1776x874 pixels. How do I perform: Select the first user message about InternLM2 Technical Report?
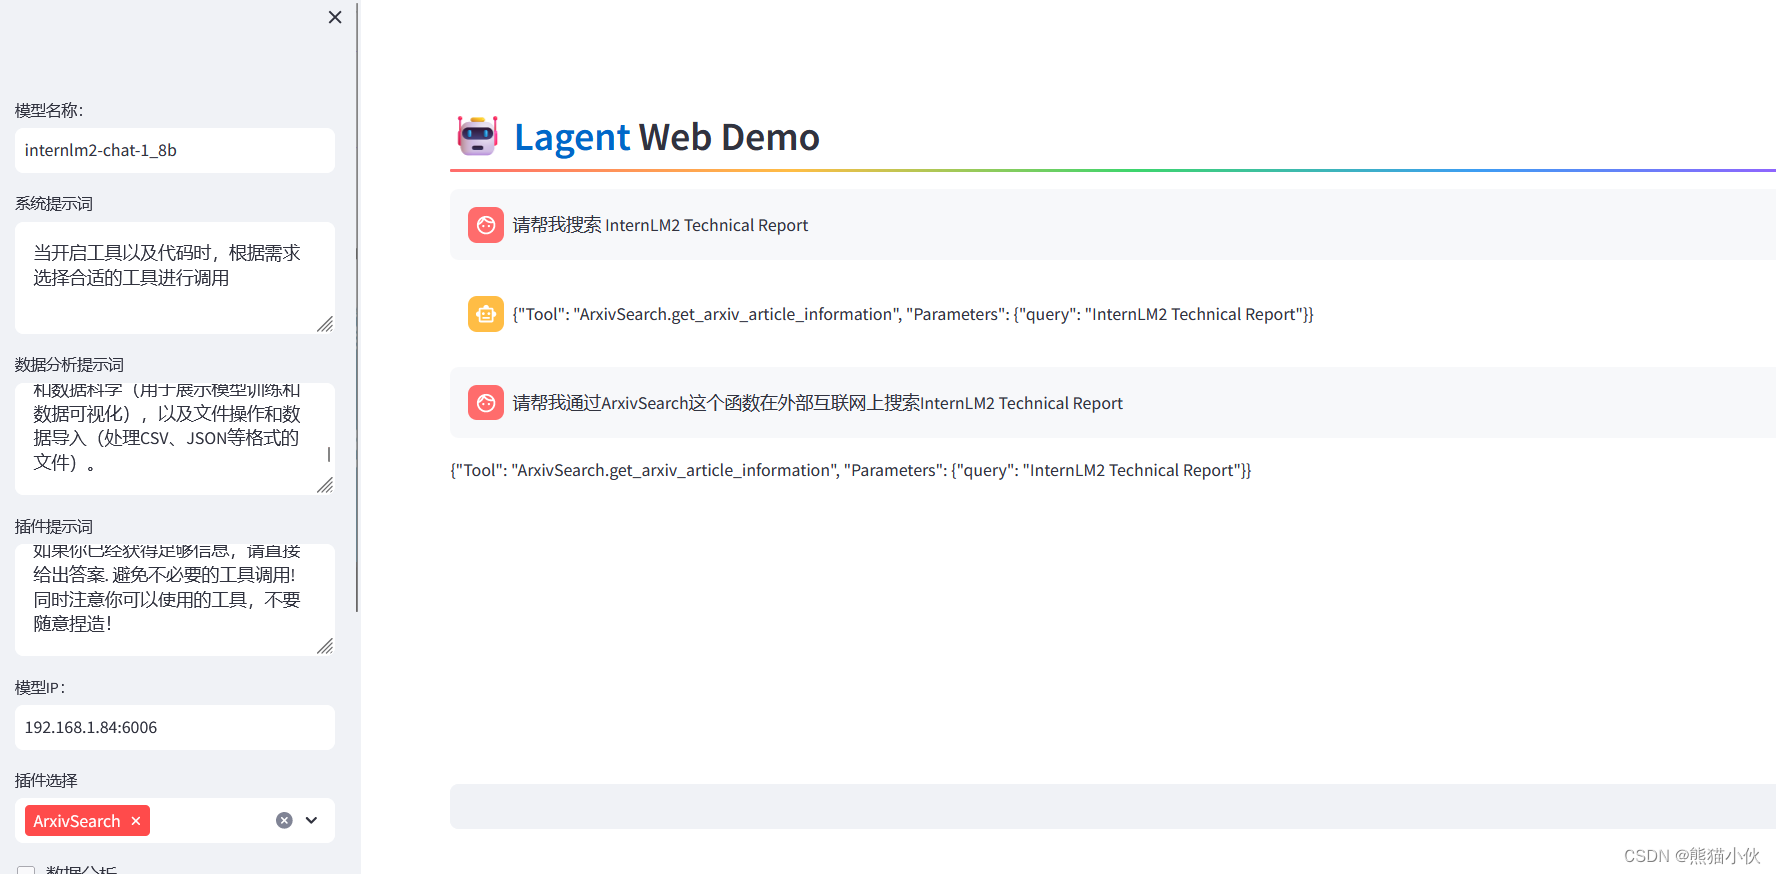click(x=660, y=225)
